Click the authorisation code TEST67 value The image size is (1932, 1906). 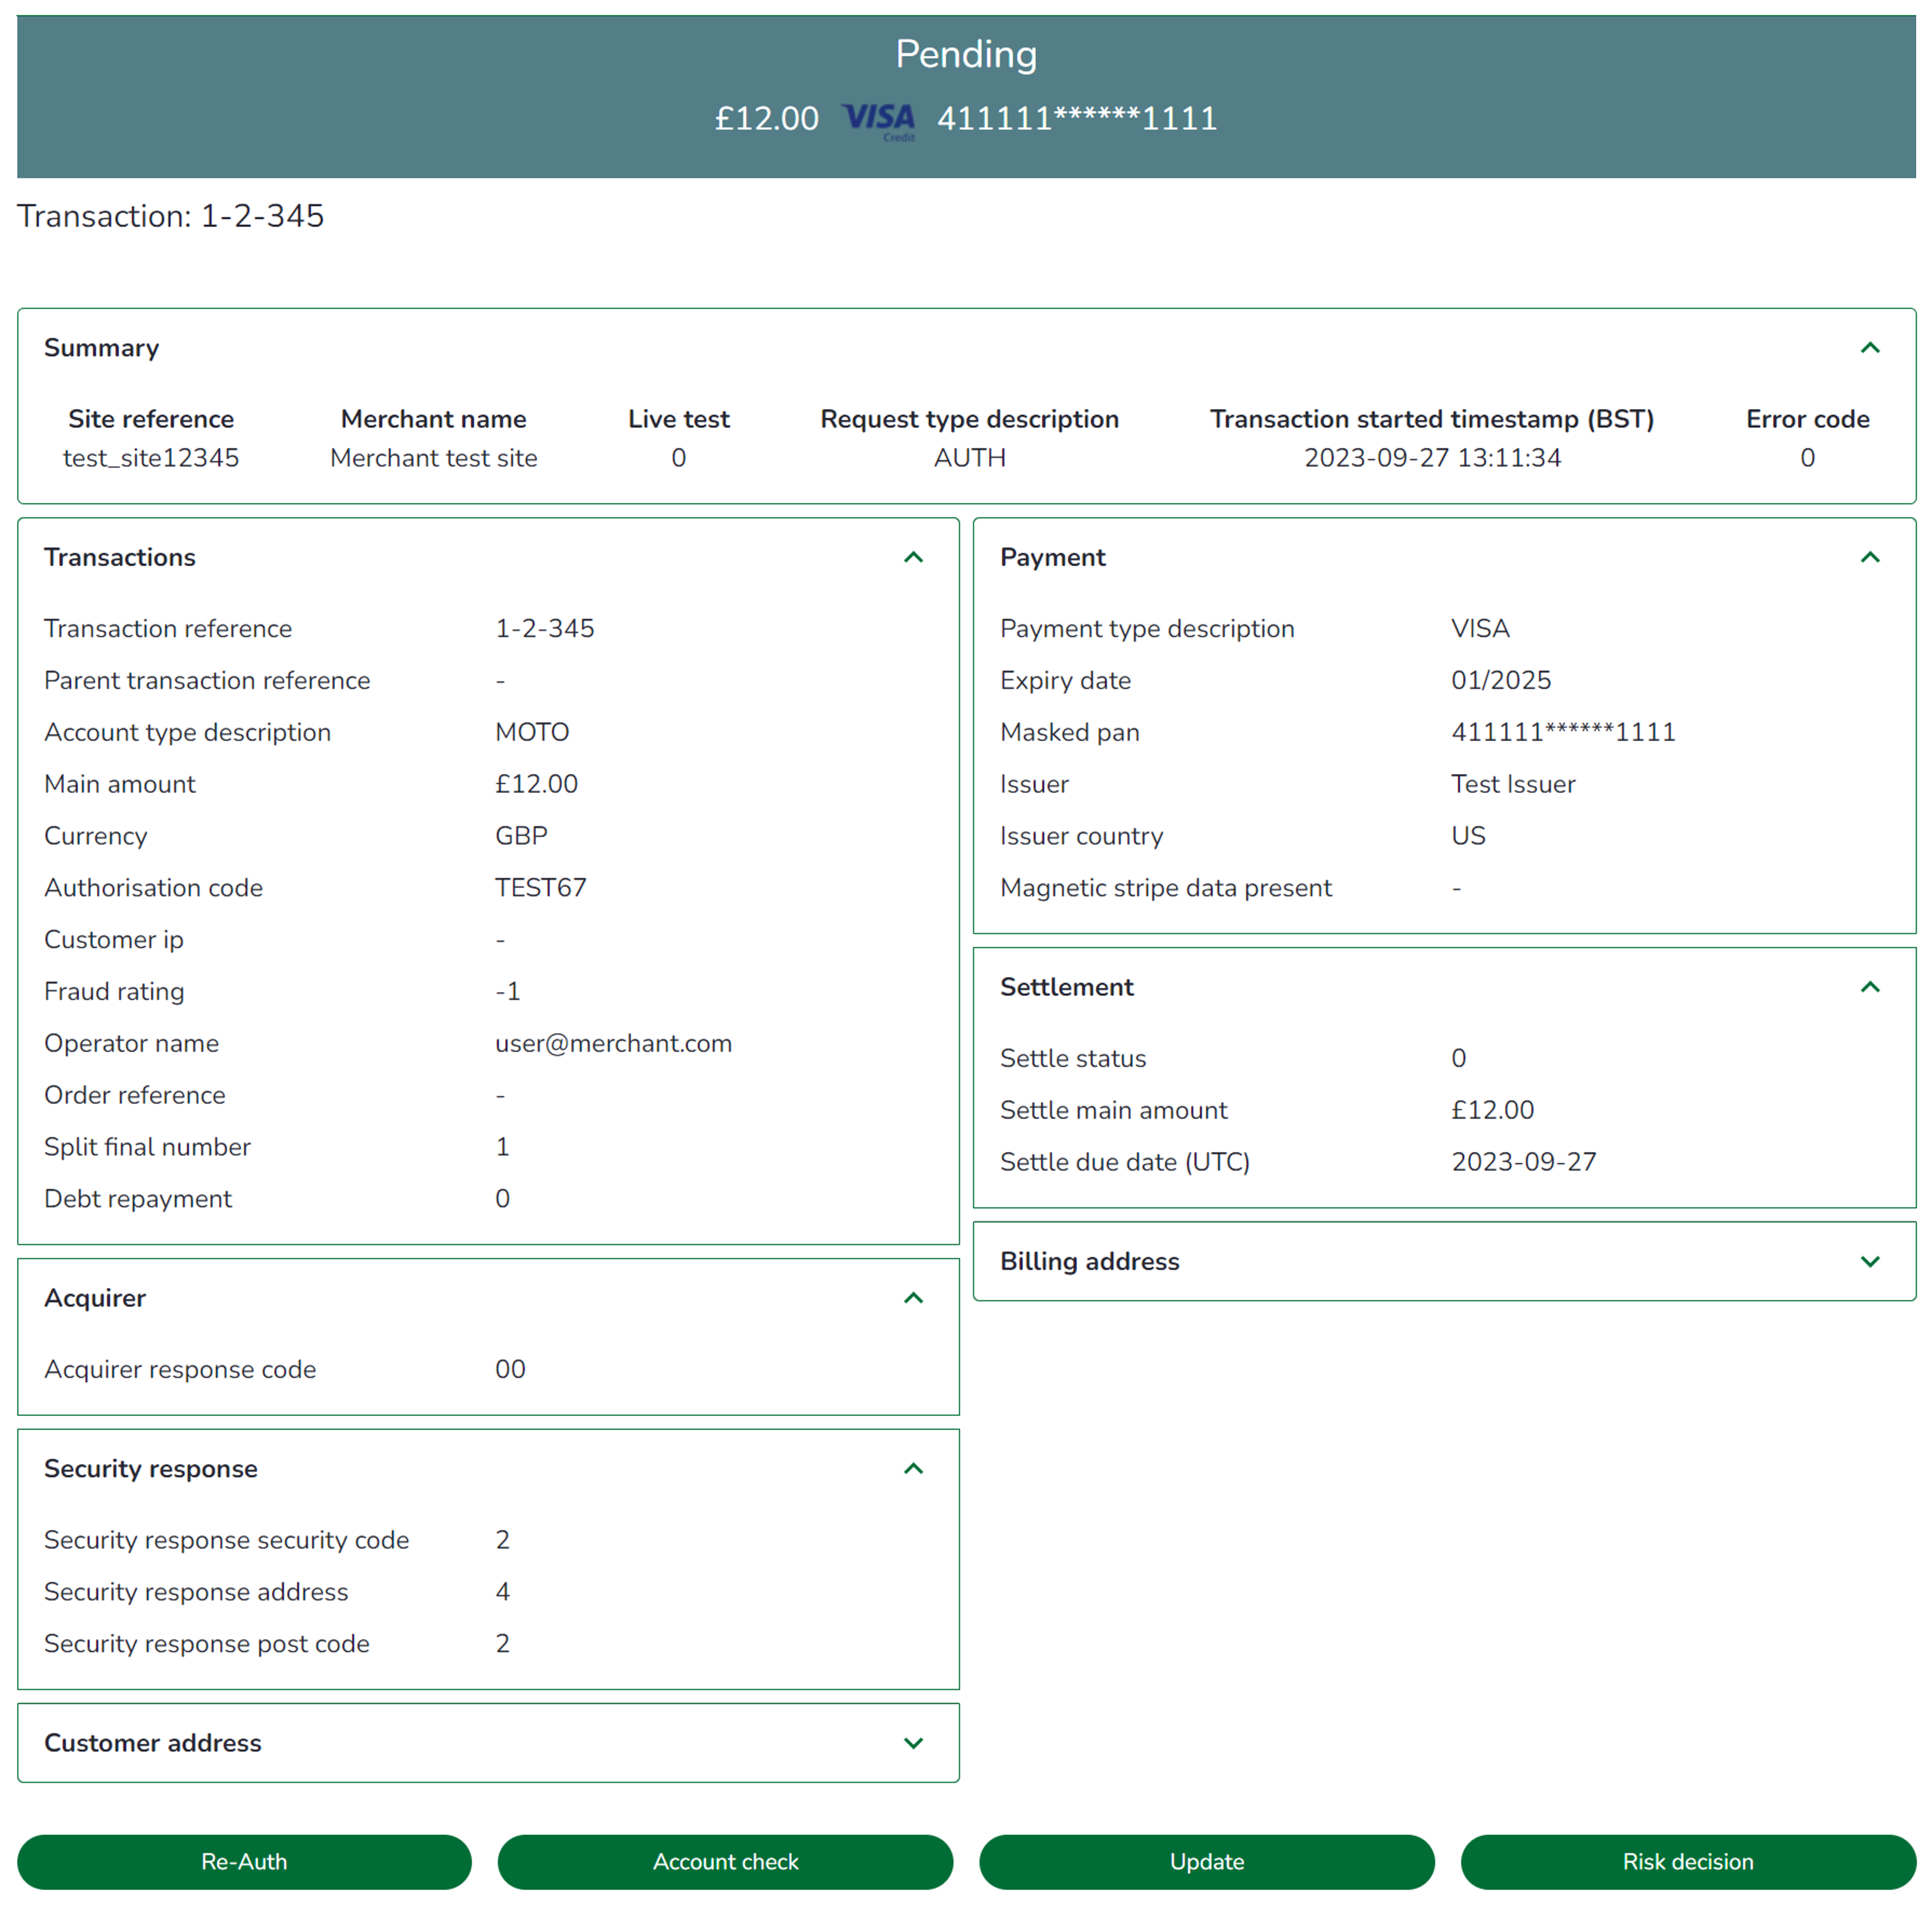pos(541,887)
